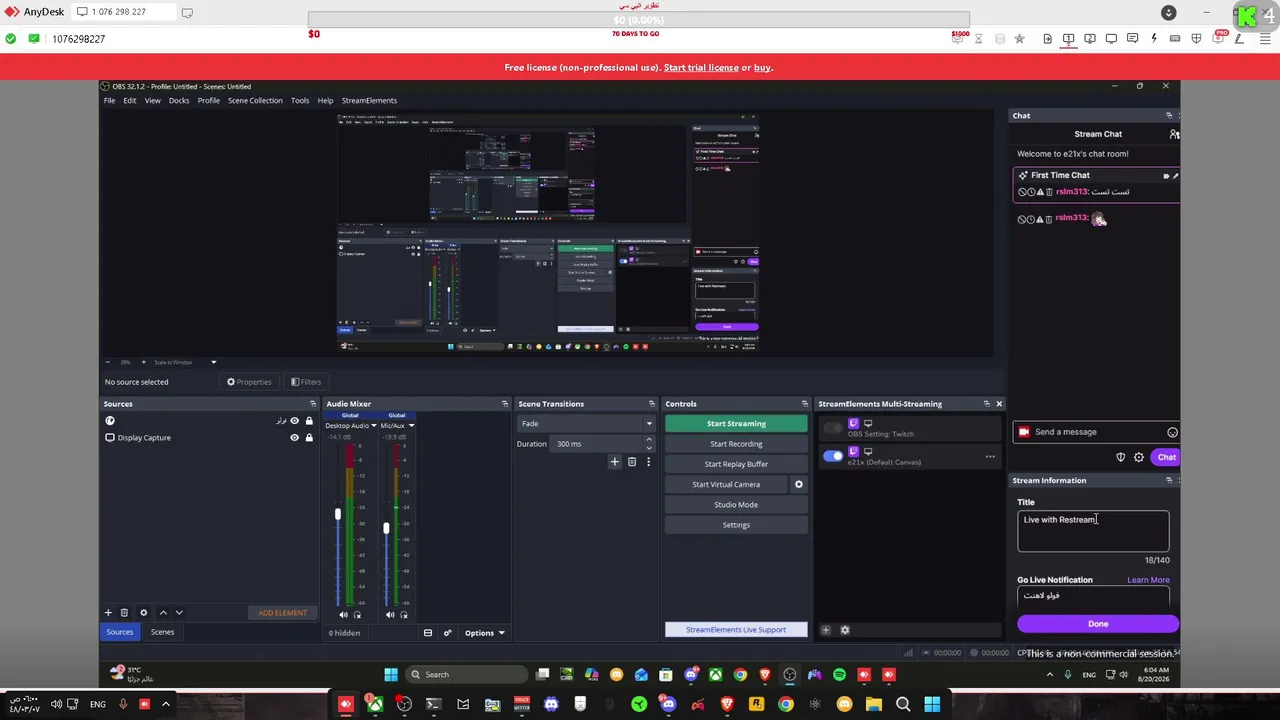Toggle visibility of the top Arabic-named source
1280x720 pixels.
tap(294, 421)
